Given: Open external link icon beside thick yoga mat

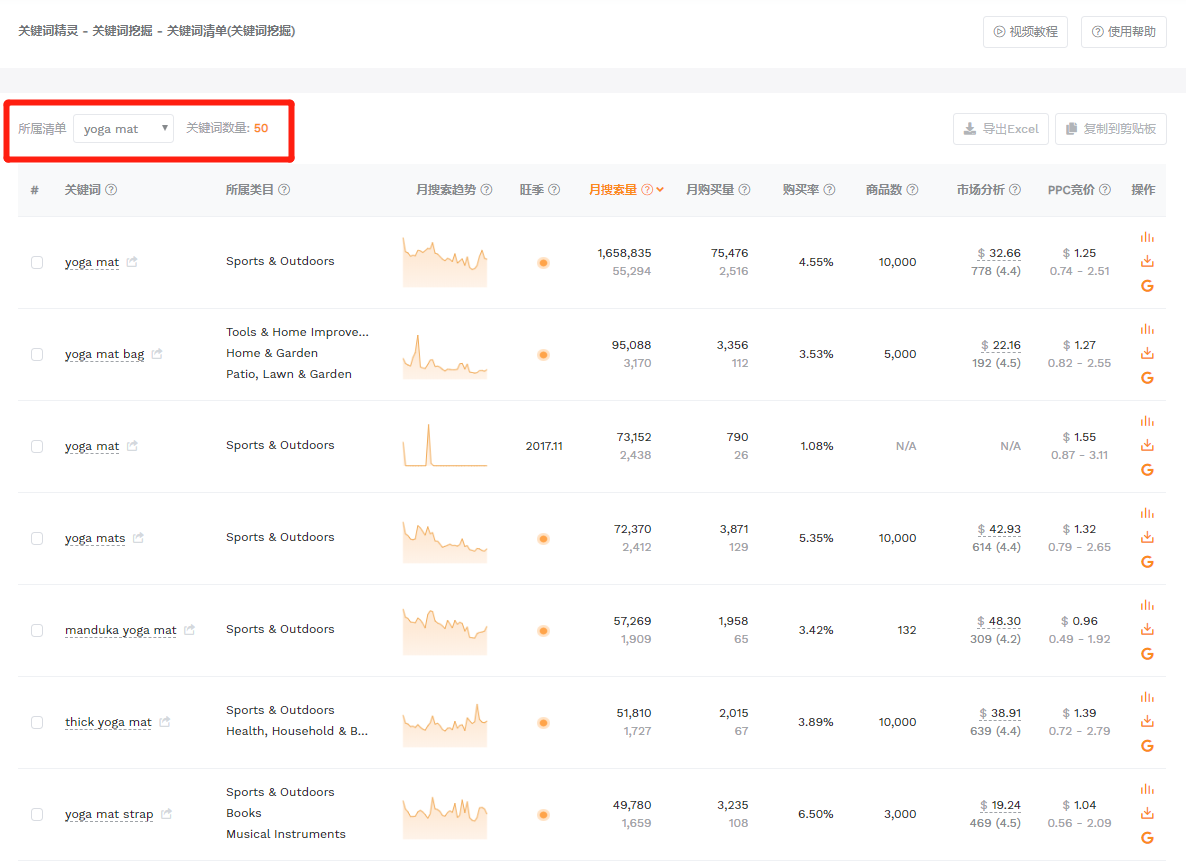Looking at the screenshot, I should 165,721.
